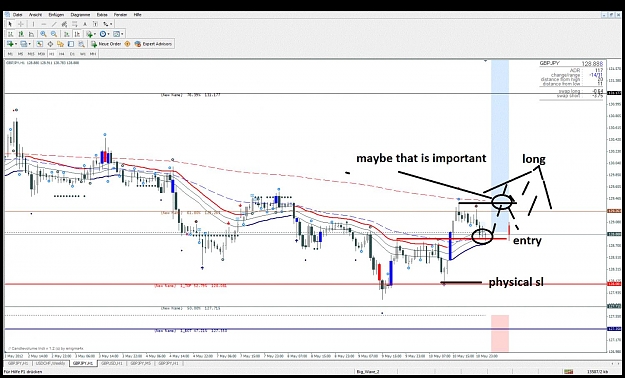625x378 pixels.
Task: Switch to the GBPUSD,H1 chart tab
Action: 111,364
